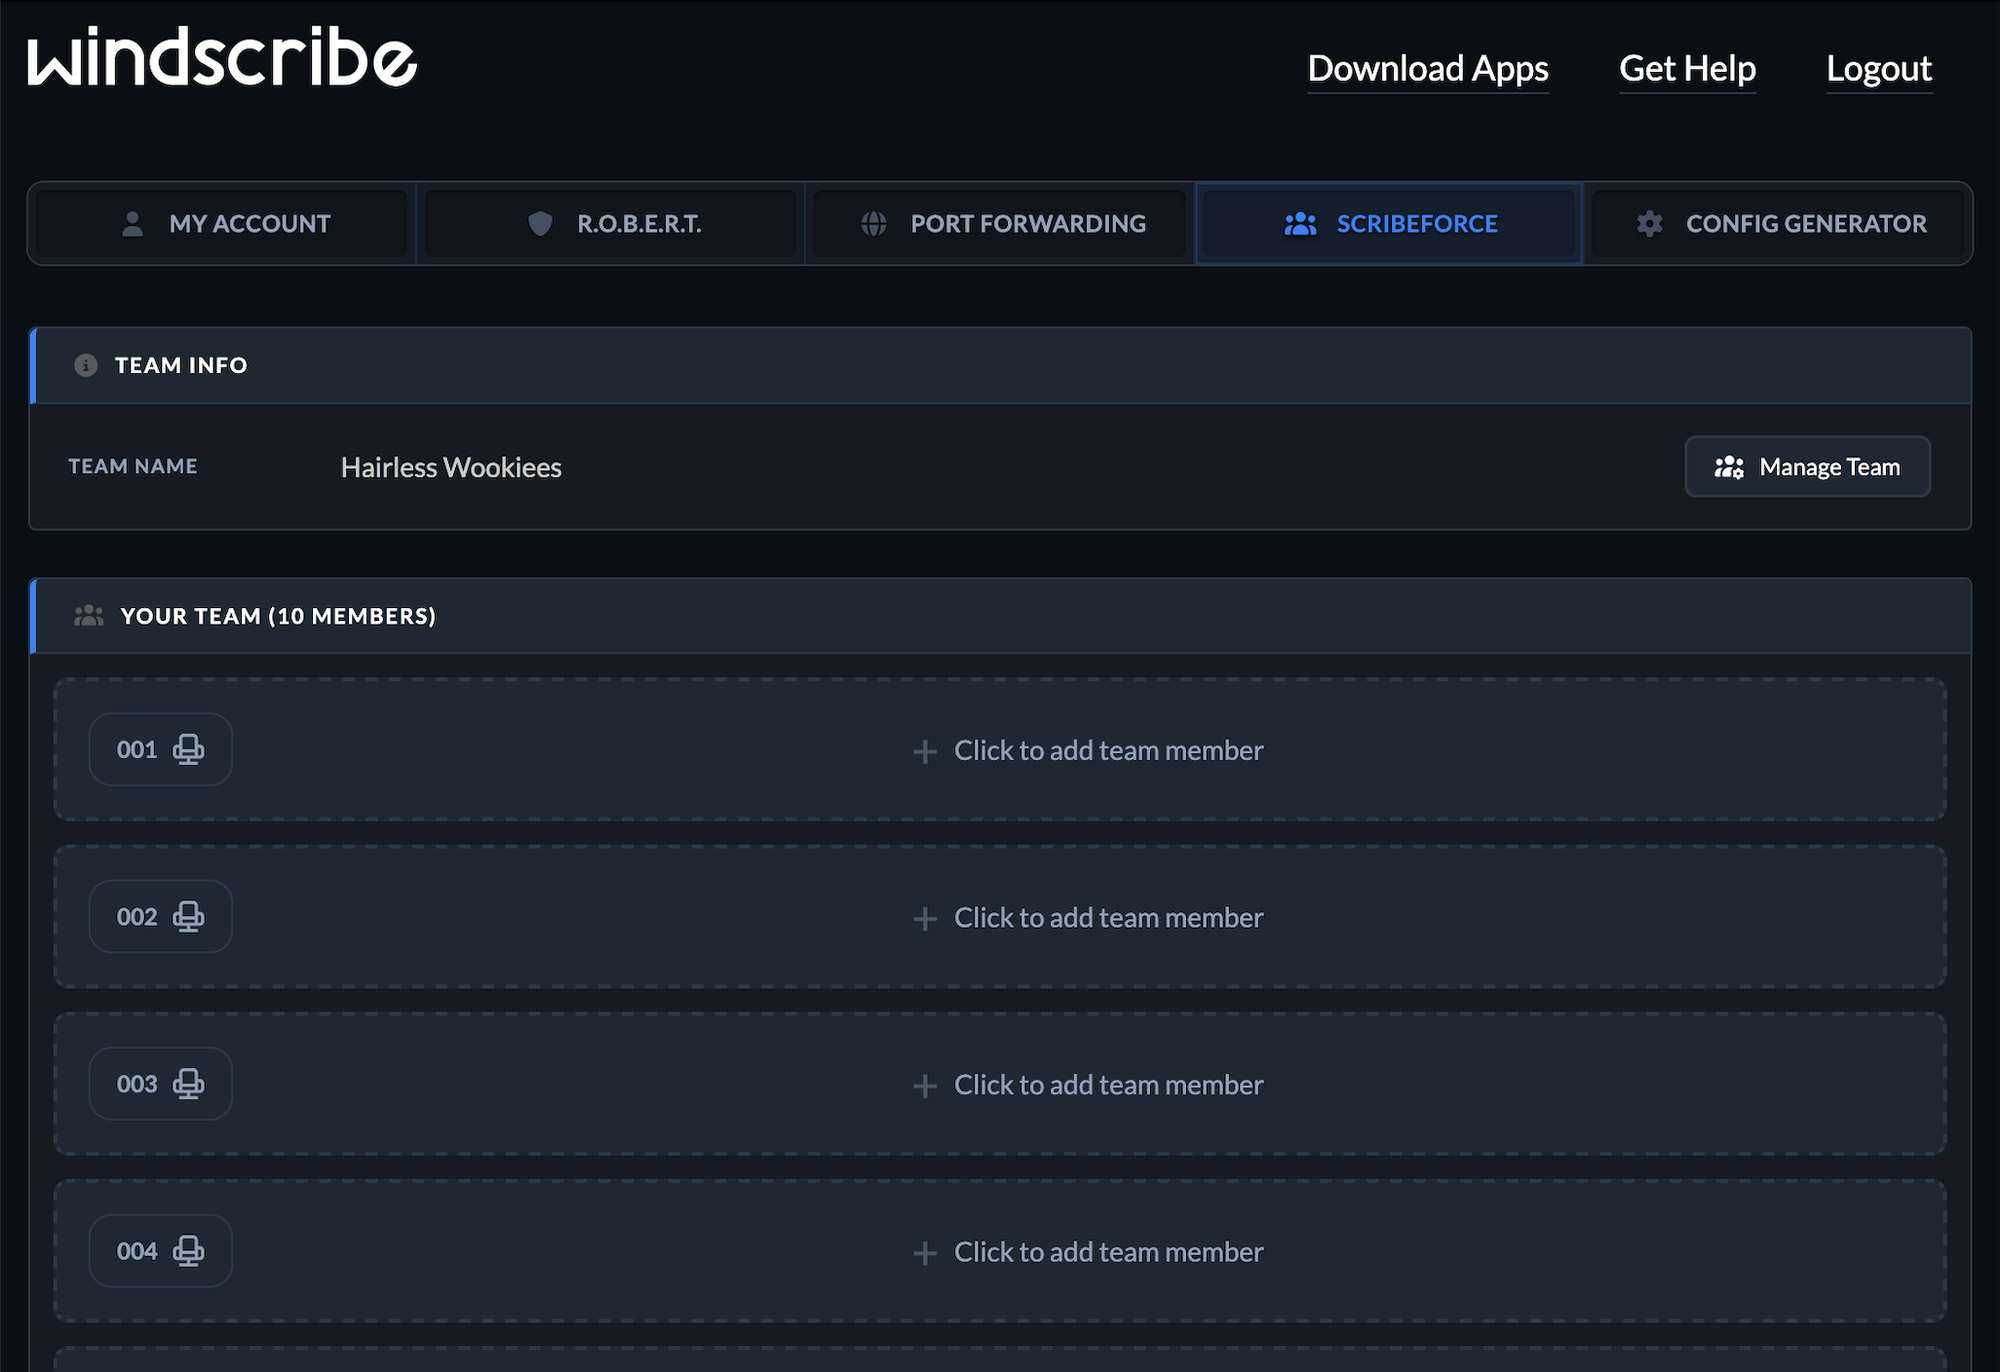
Task: Log out using the Logout link
Action: point(1878,68)
